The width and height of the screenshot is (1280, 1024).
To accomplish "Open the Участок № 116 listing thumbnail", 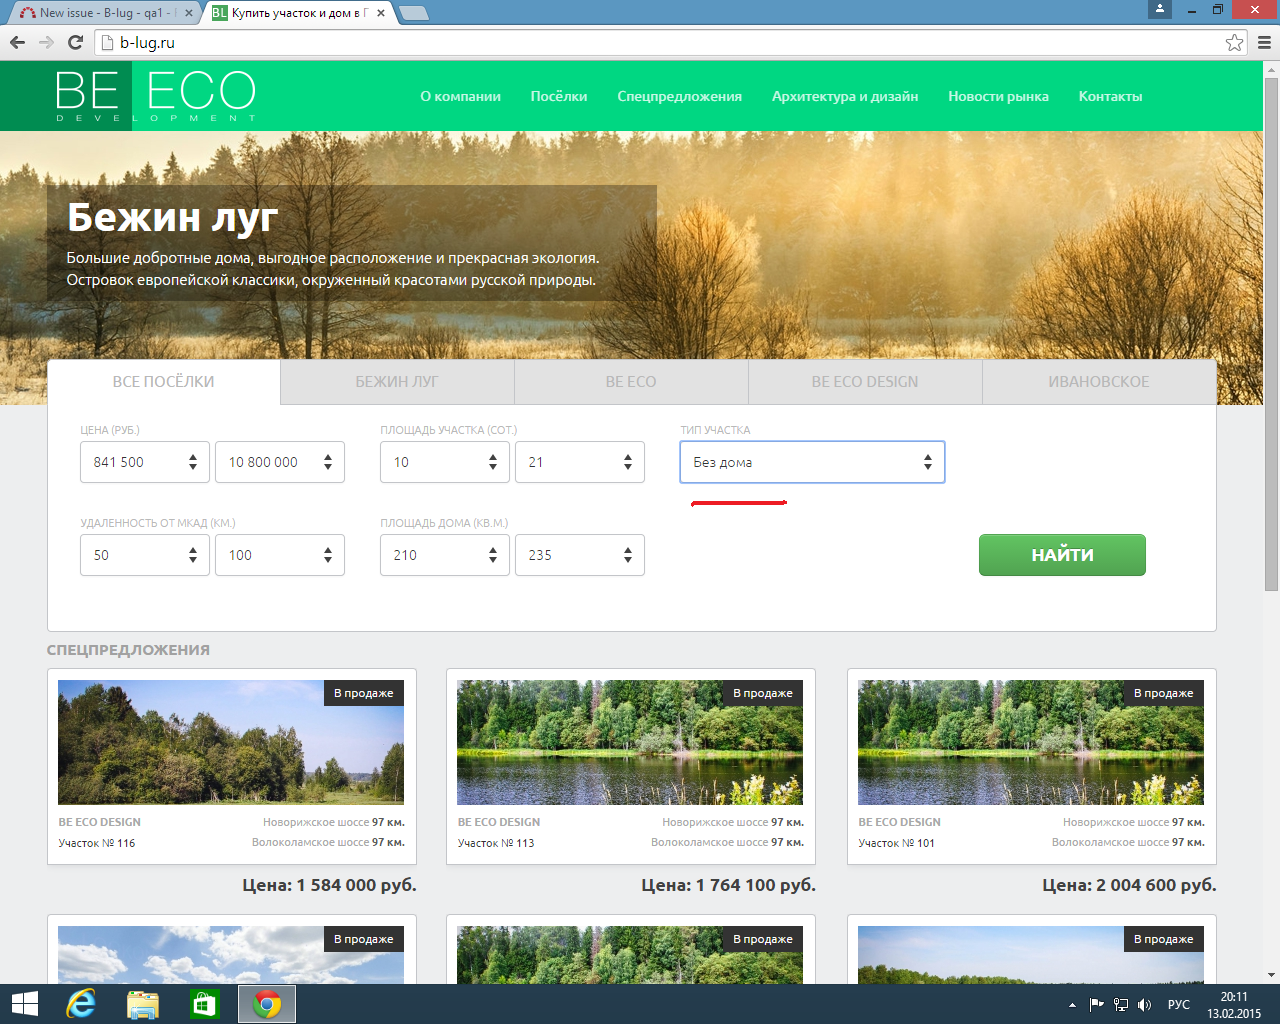I will [x=231, y=742].
